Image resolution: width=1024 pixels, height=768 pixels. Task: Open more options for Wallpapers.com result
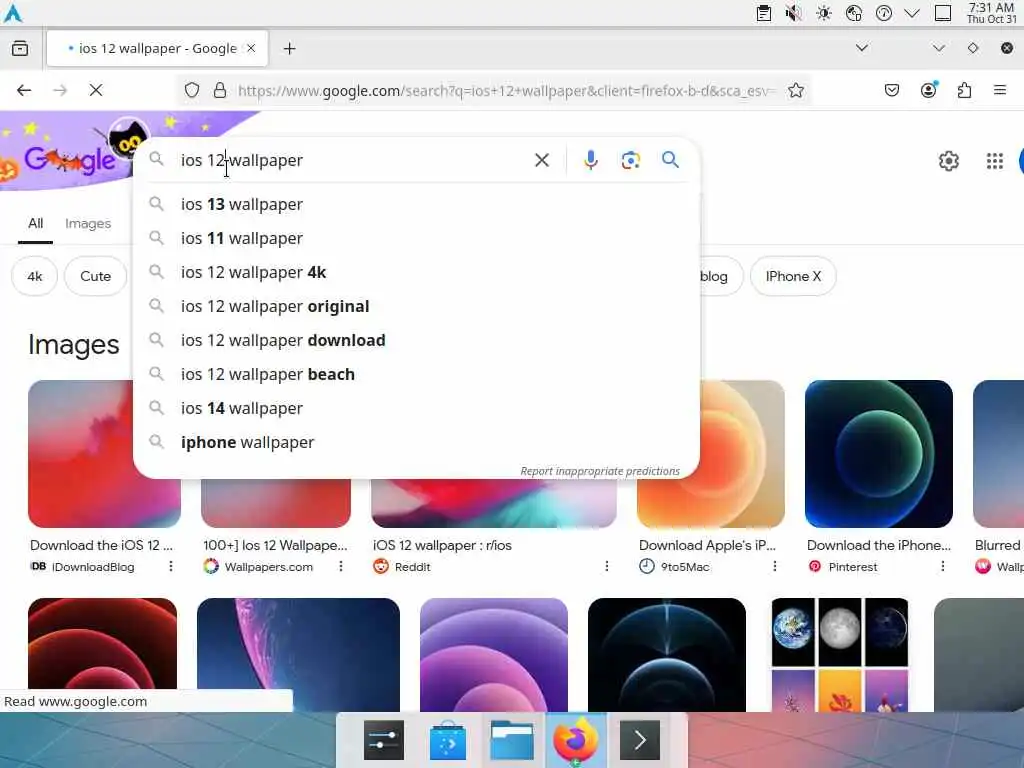341,566
